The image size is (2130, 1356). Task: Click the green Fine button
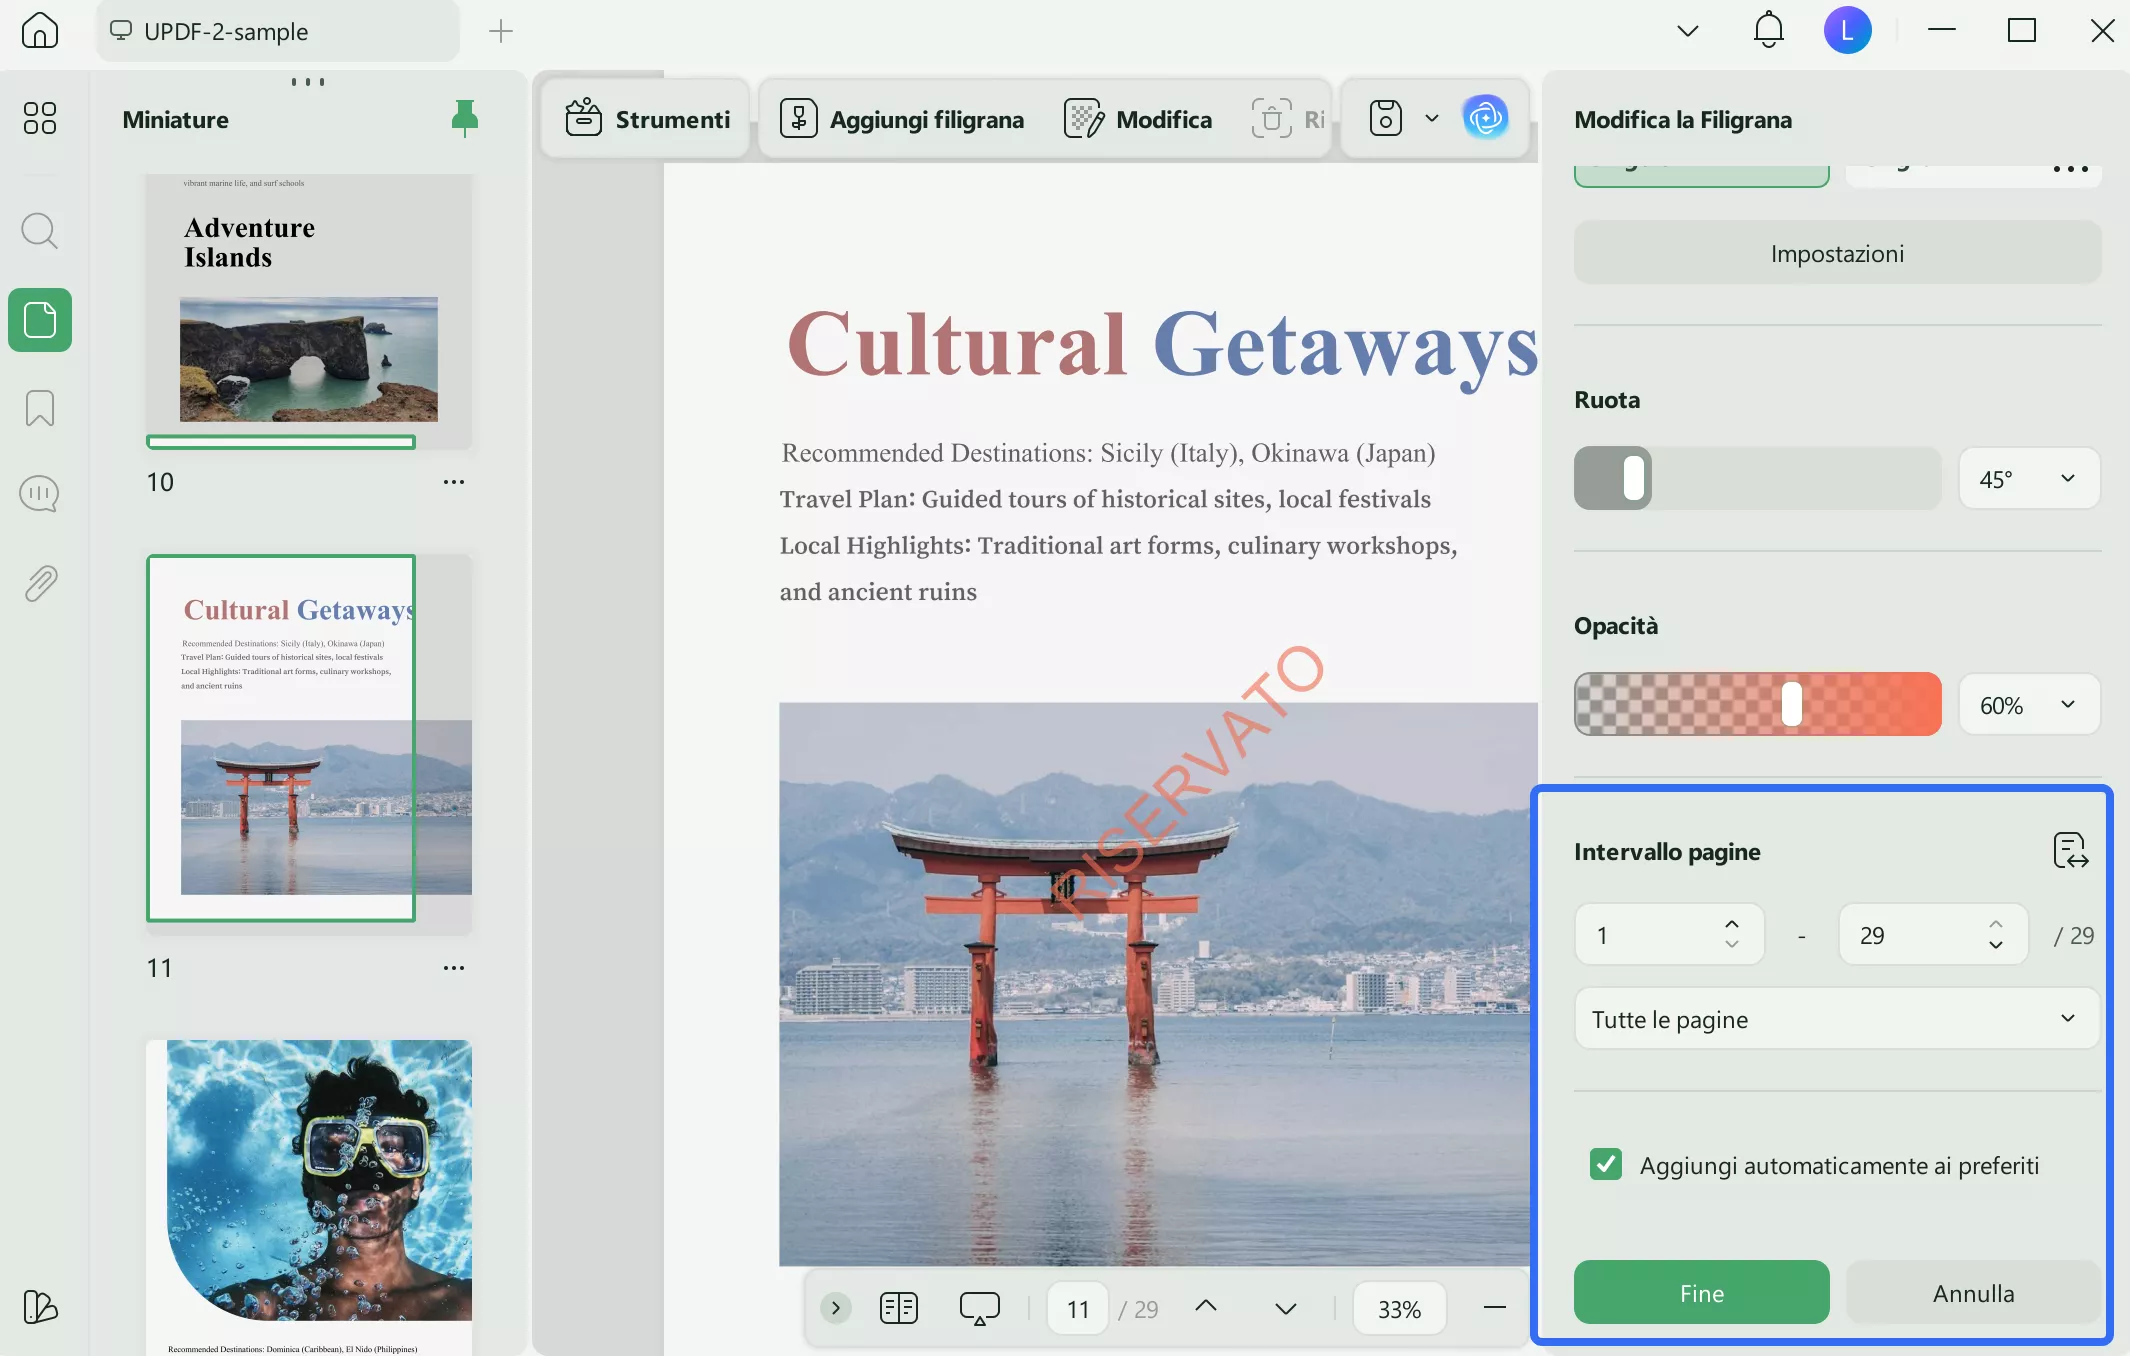pyautogui.click(x=1701, y=1293)
